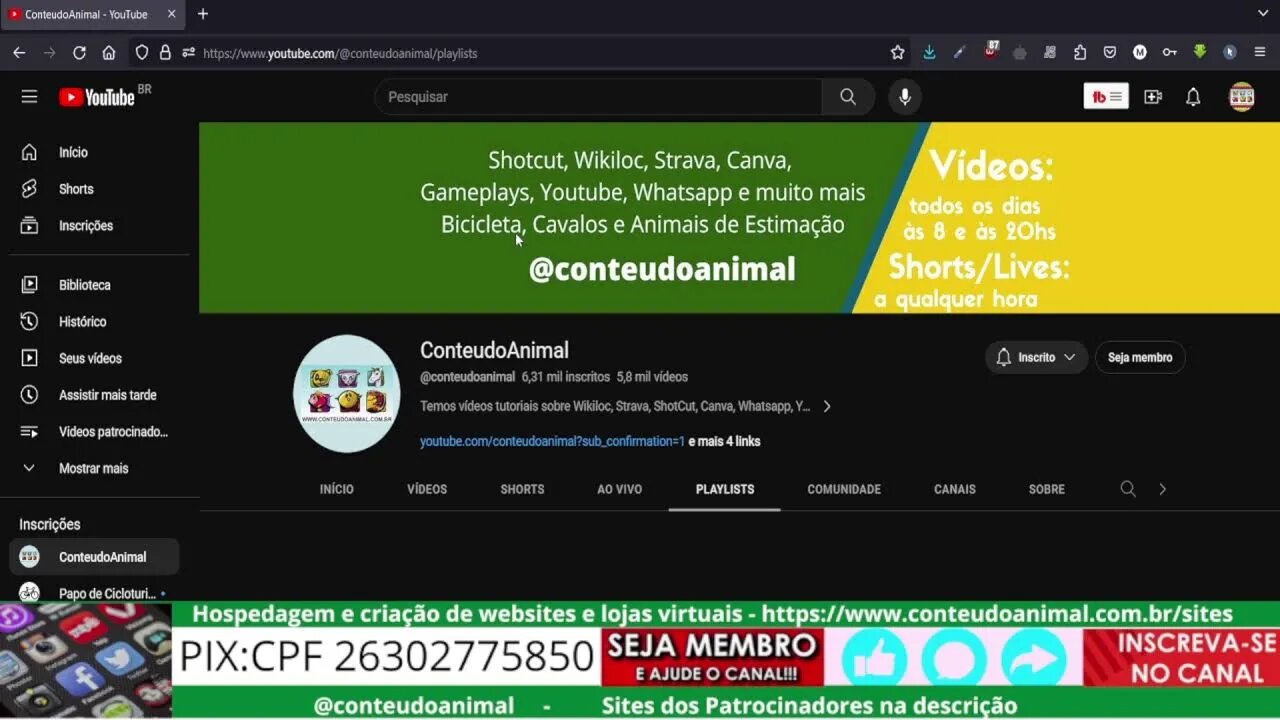Open a new browser tab
This screenshot has height=720, width=1280.
click(x=203, y=14)
